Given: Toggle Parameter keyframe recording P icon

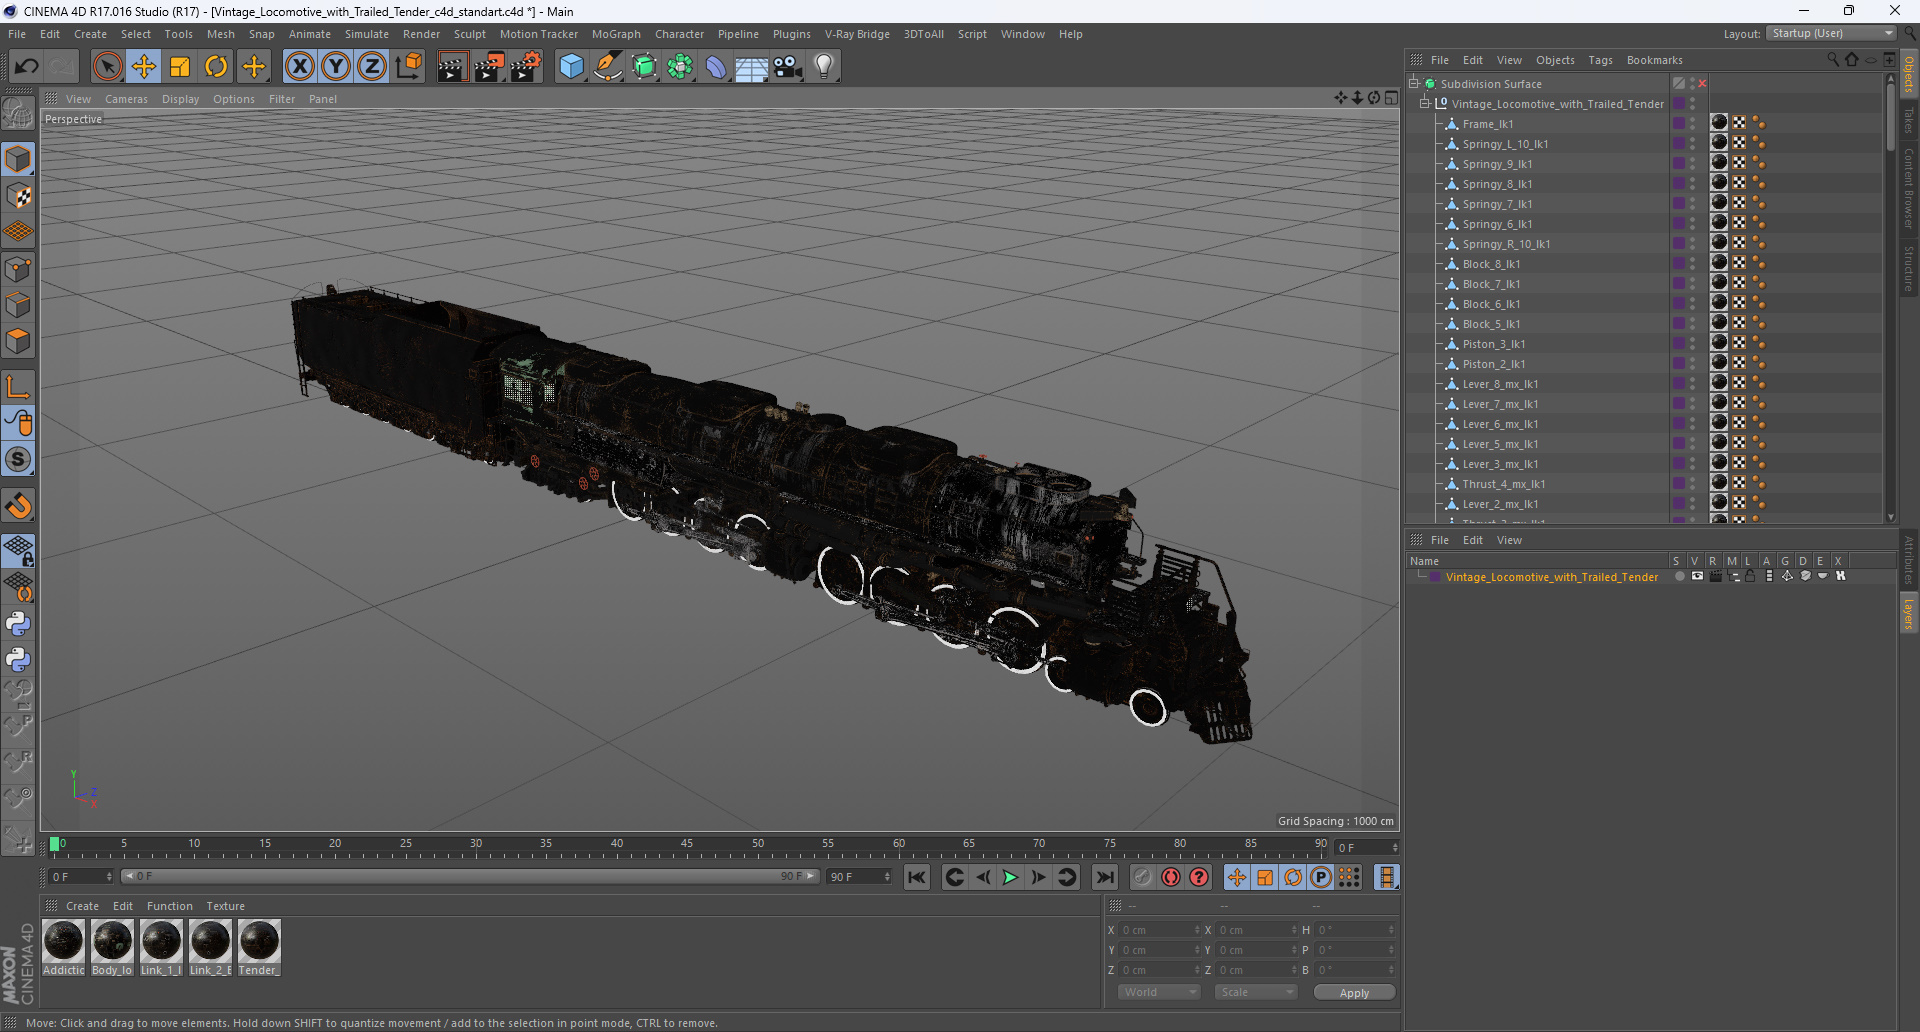Looking at the screenshot, I should pos(1321,878).
